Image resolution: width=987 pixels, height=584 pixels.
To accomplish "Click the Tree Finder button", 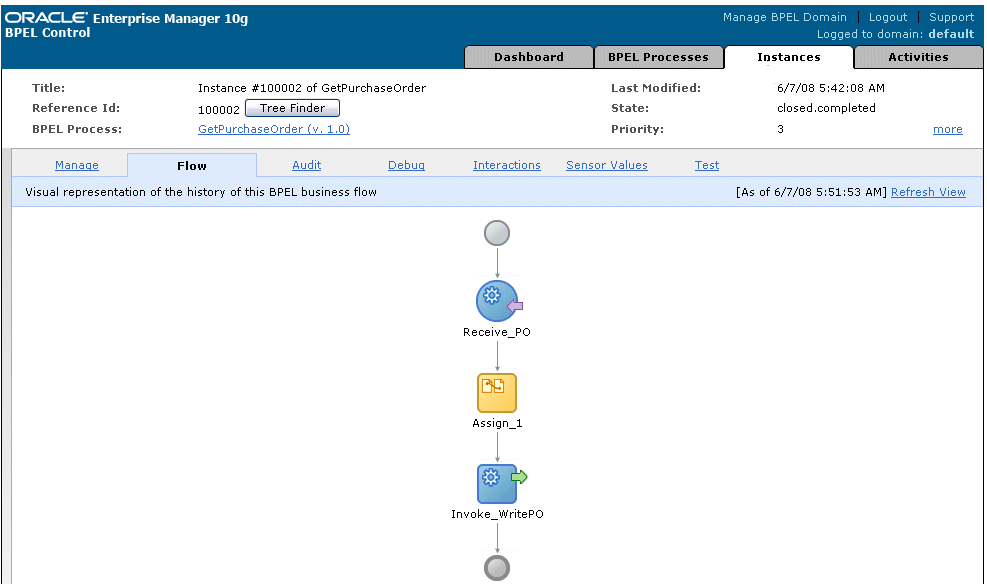I will tap(292, 108).
